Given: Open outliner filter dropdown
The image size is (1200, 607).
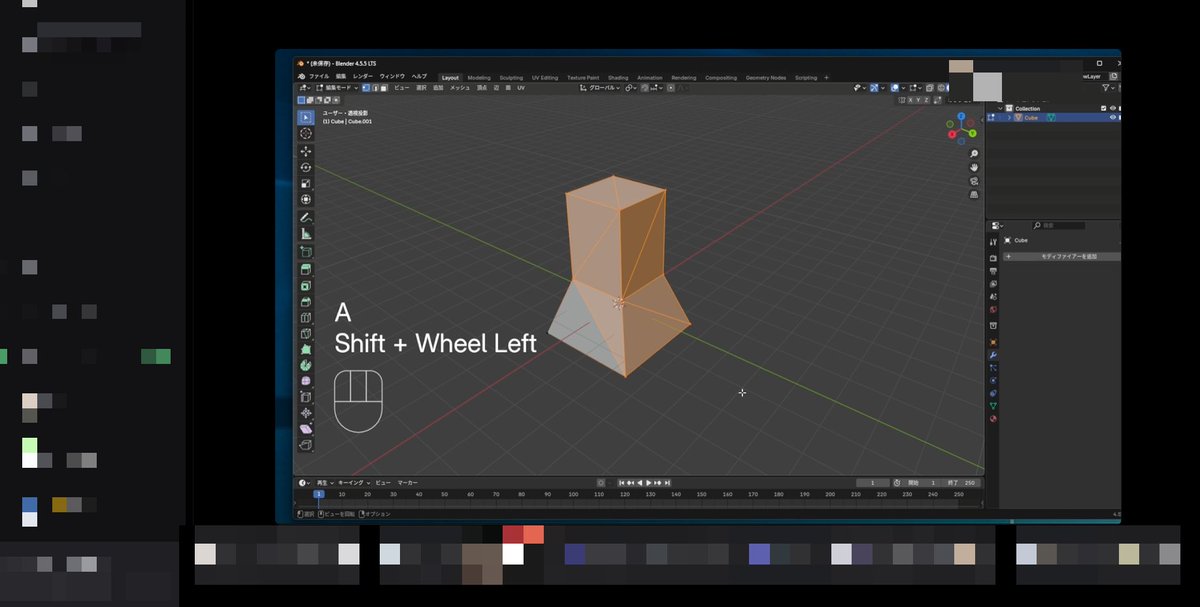Looking at the screenshot, I should pos(1108,88).
